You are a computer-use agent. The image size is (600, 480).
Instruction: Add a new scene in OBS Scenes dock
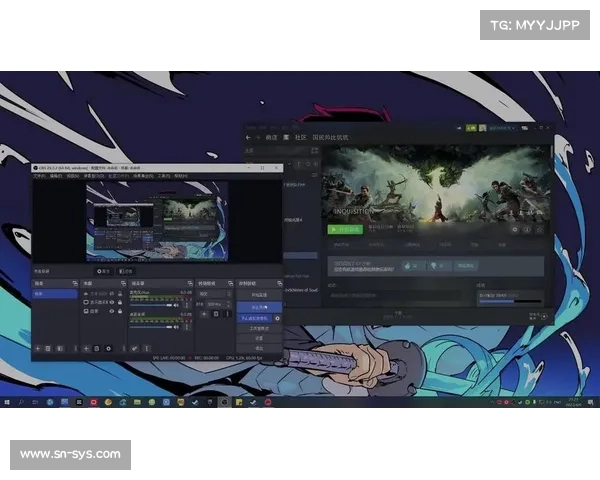point(38,348)
